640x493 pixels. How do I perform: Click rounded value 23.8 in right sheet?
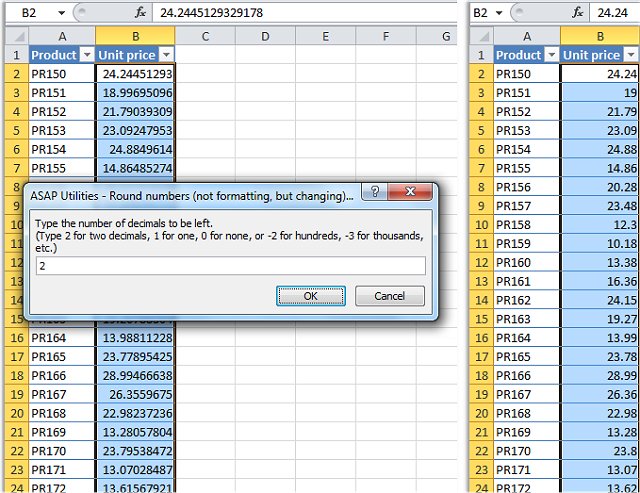tap(600, 451)
